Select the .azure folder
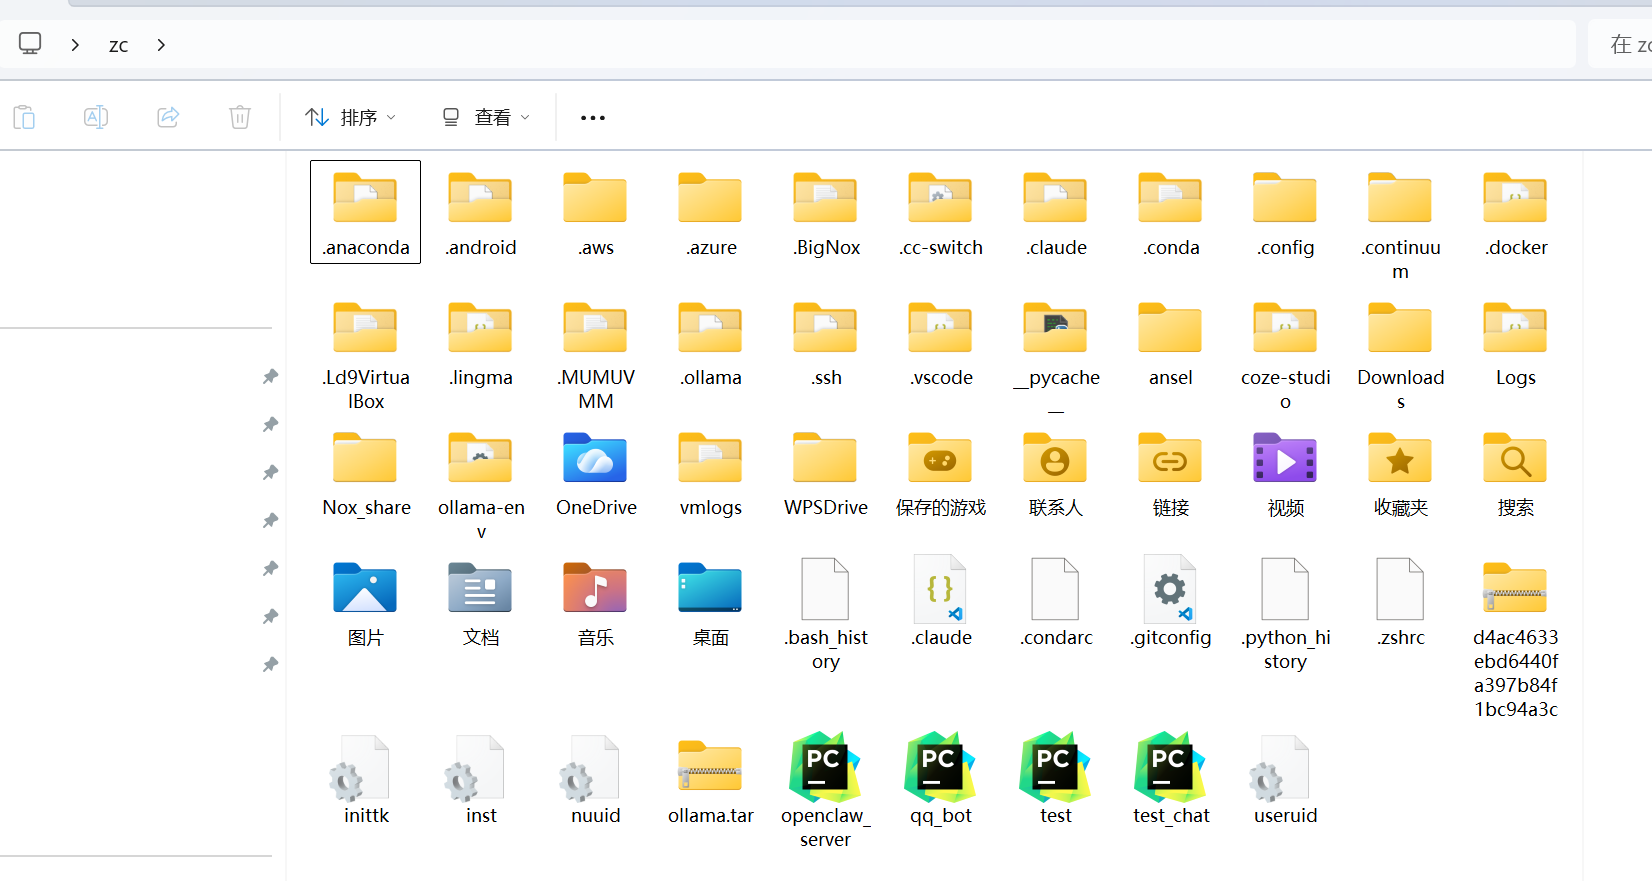1652x881 pixels. [x=711, y=212]
